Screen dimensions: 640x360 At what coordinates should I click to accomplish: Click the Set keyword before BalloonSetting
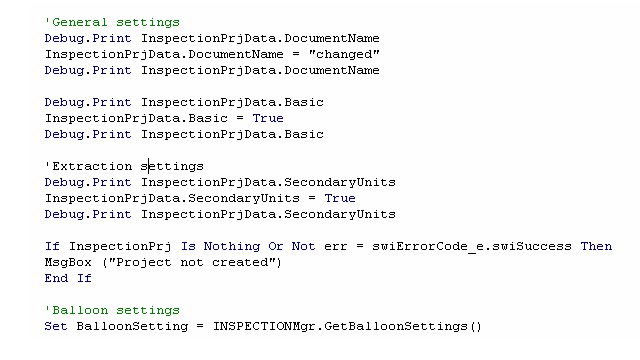(56, 327)
